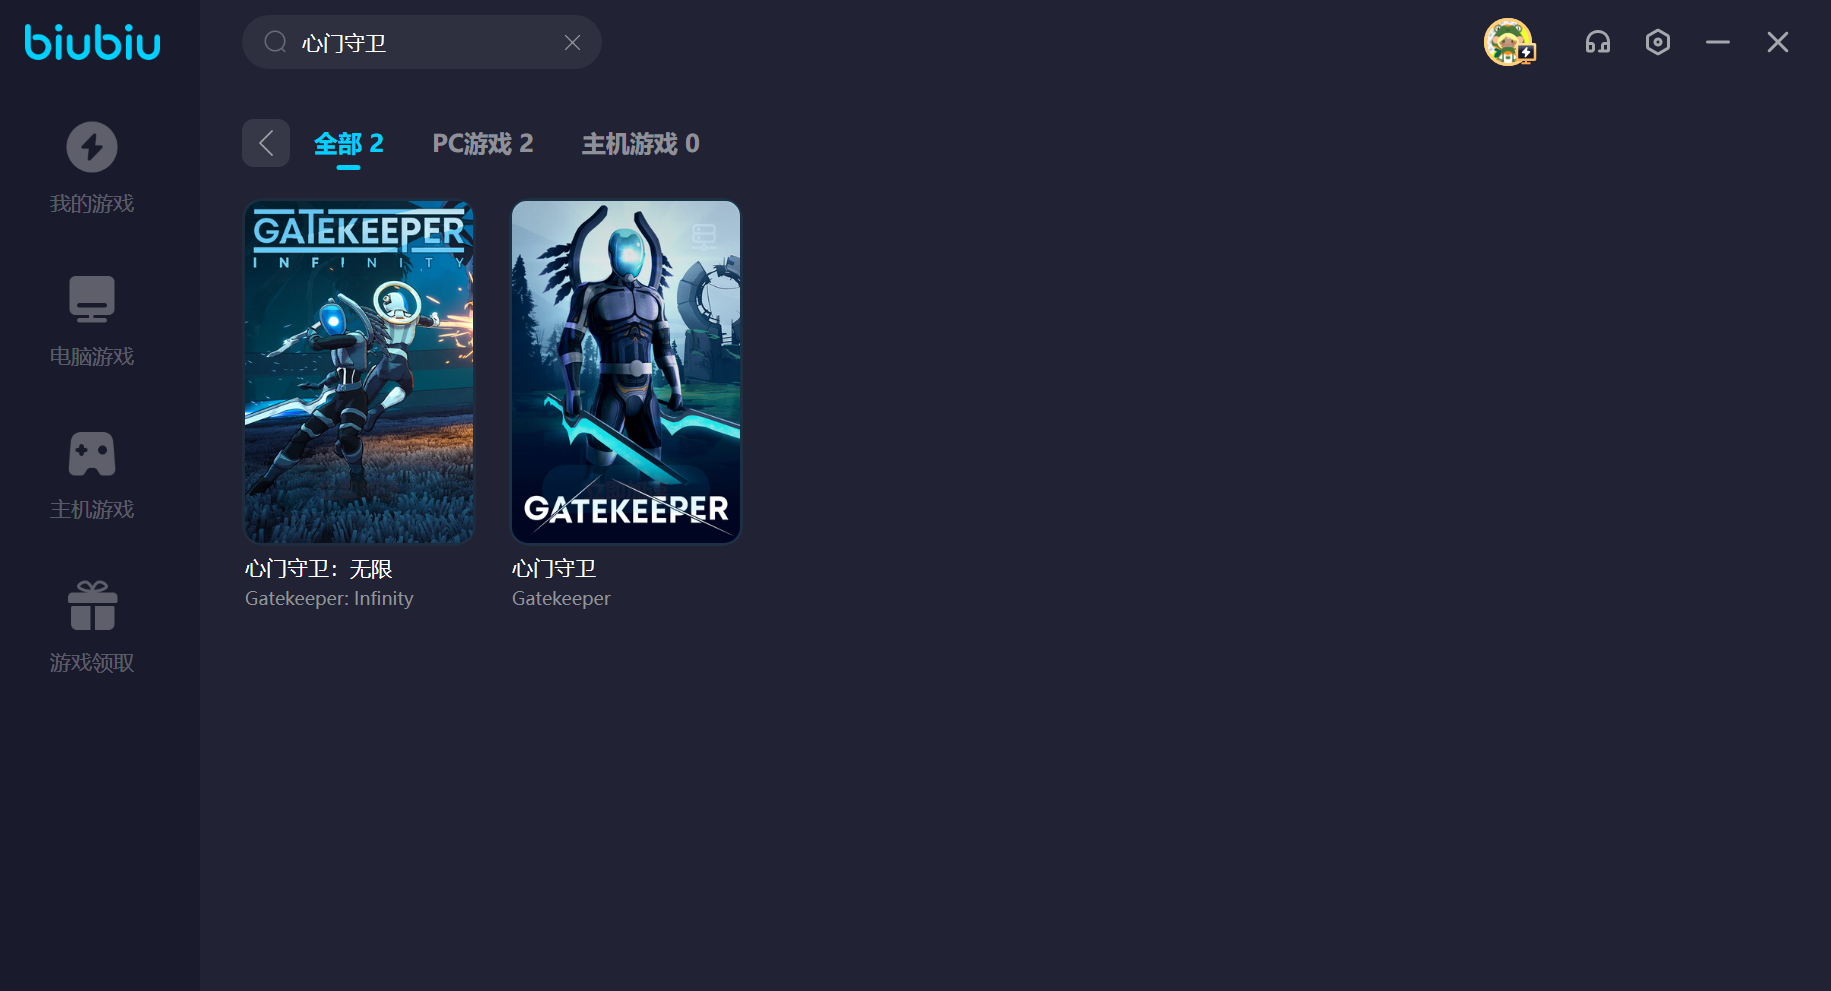The height and width of the screenshot is (991, 1831).
Task: Minimize the biubiu window
Action: [1718, 42]
